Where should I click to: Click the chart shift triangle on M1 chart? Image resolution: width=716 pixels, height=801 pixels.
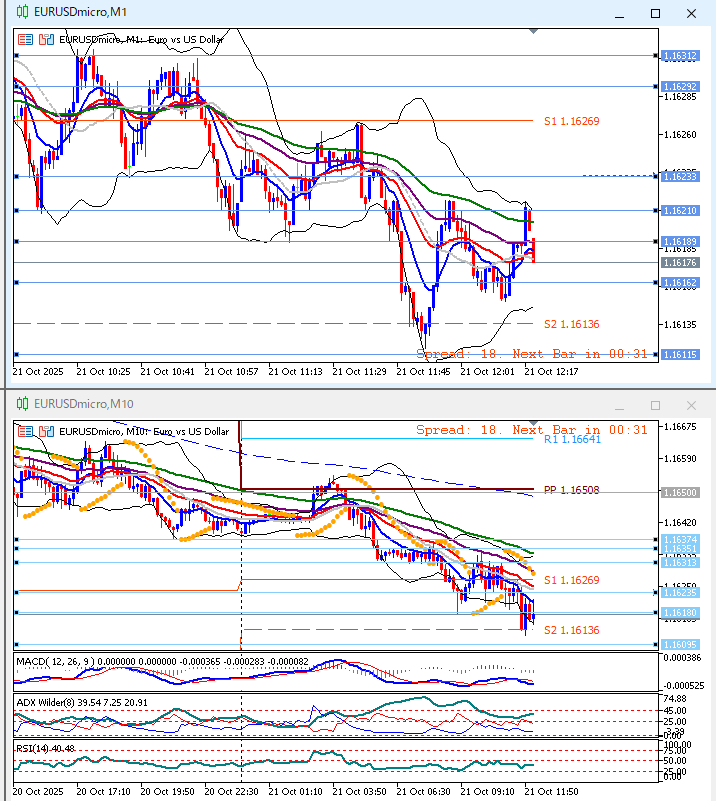(533, 33)
